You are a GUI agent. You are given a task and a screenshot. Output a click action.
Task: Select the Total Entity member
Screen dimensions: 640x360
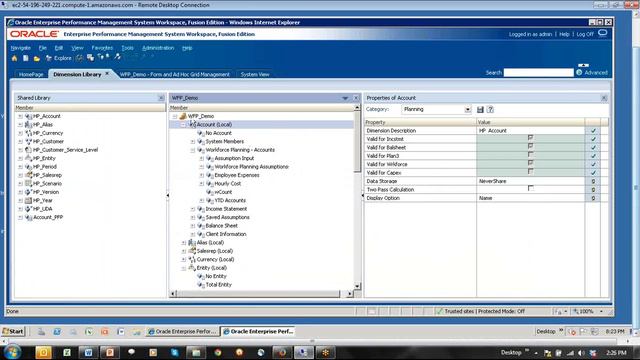point(218,285)
